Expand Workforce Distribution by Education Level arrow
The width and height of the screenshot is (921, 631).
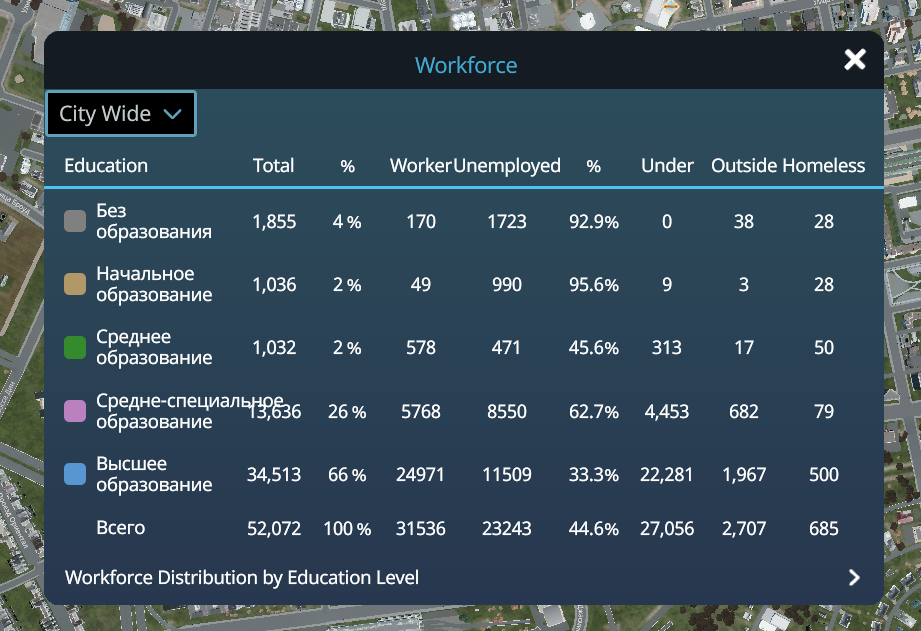pos(854,578)
